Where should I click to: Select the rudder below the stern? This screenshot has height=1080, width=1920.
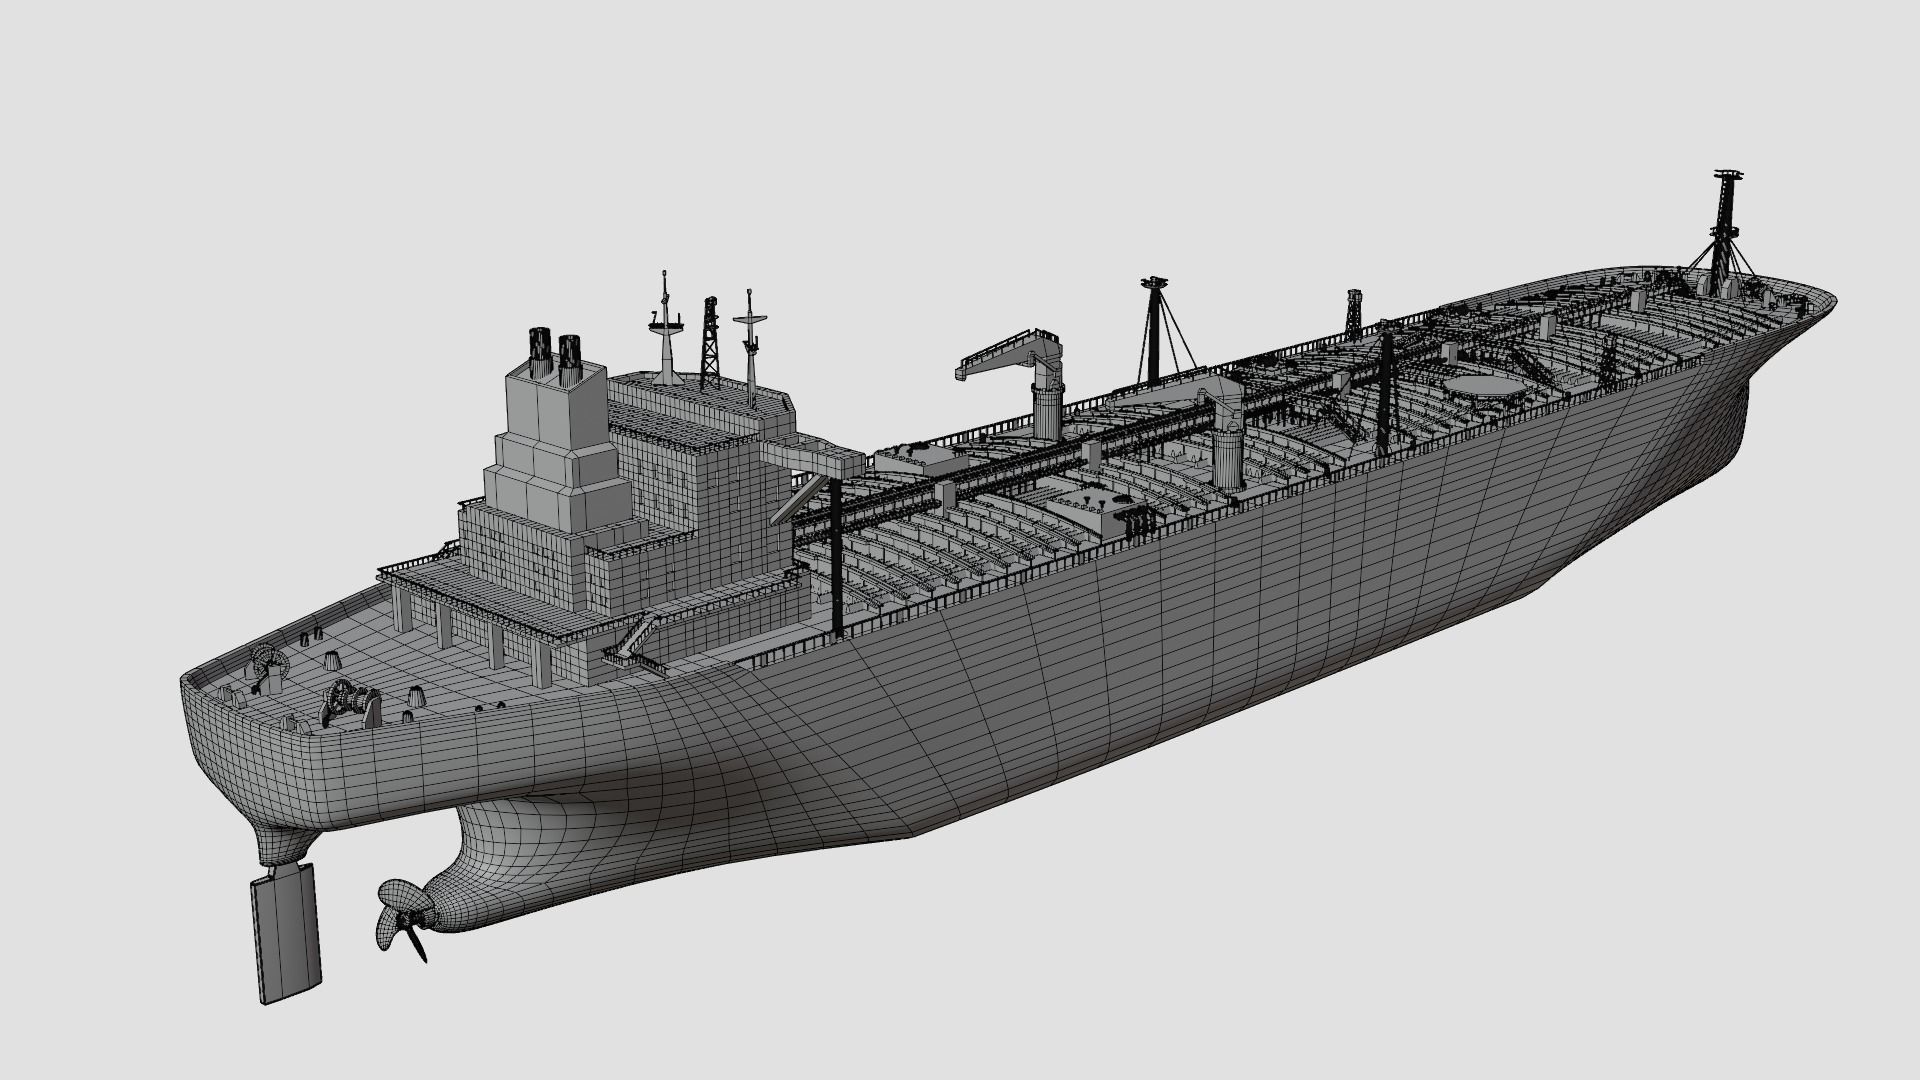click(285, 933)
